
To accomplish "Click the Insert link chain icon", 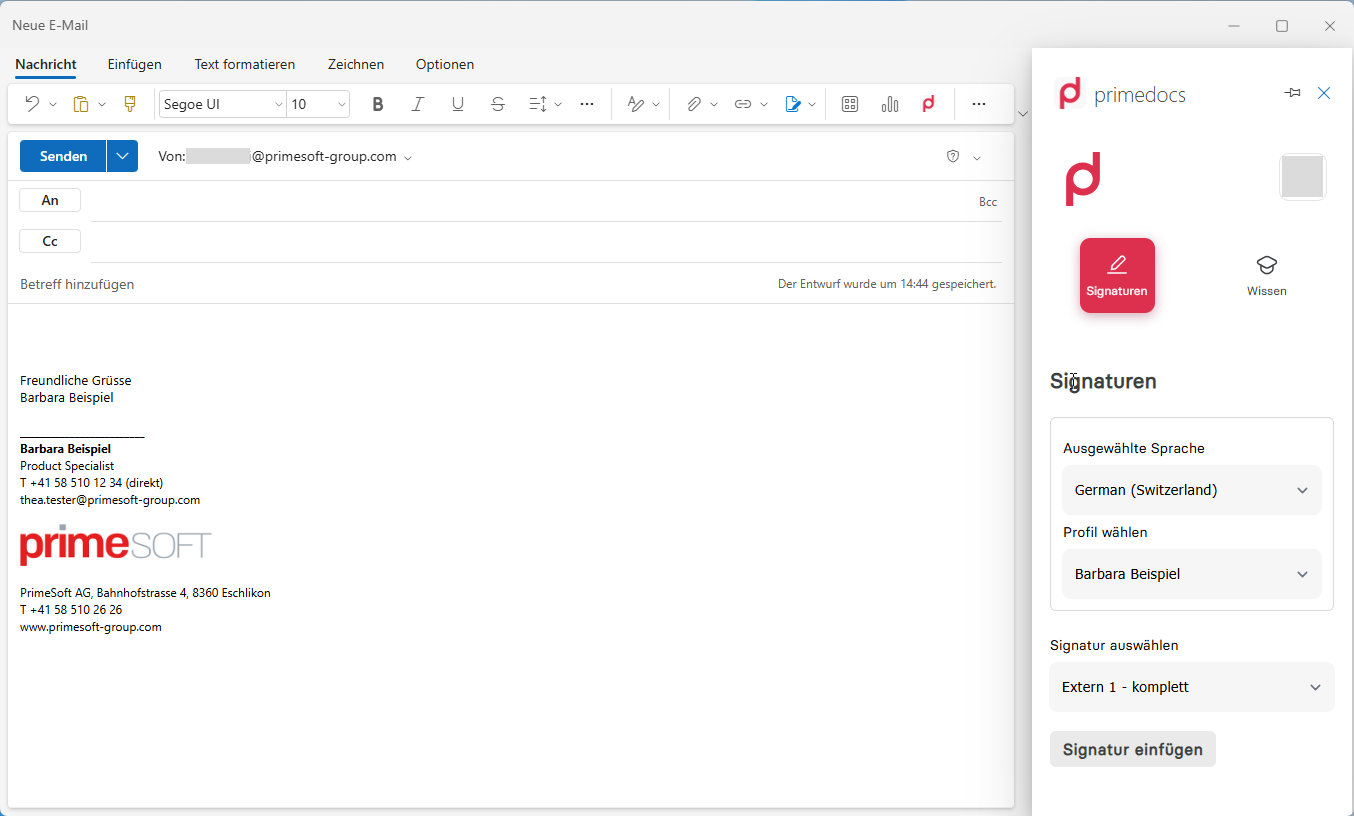I will [x=742, y=104].
